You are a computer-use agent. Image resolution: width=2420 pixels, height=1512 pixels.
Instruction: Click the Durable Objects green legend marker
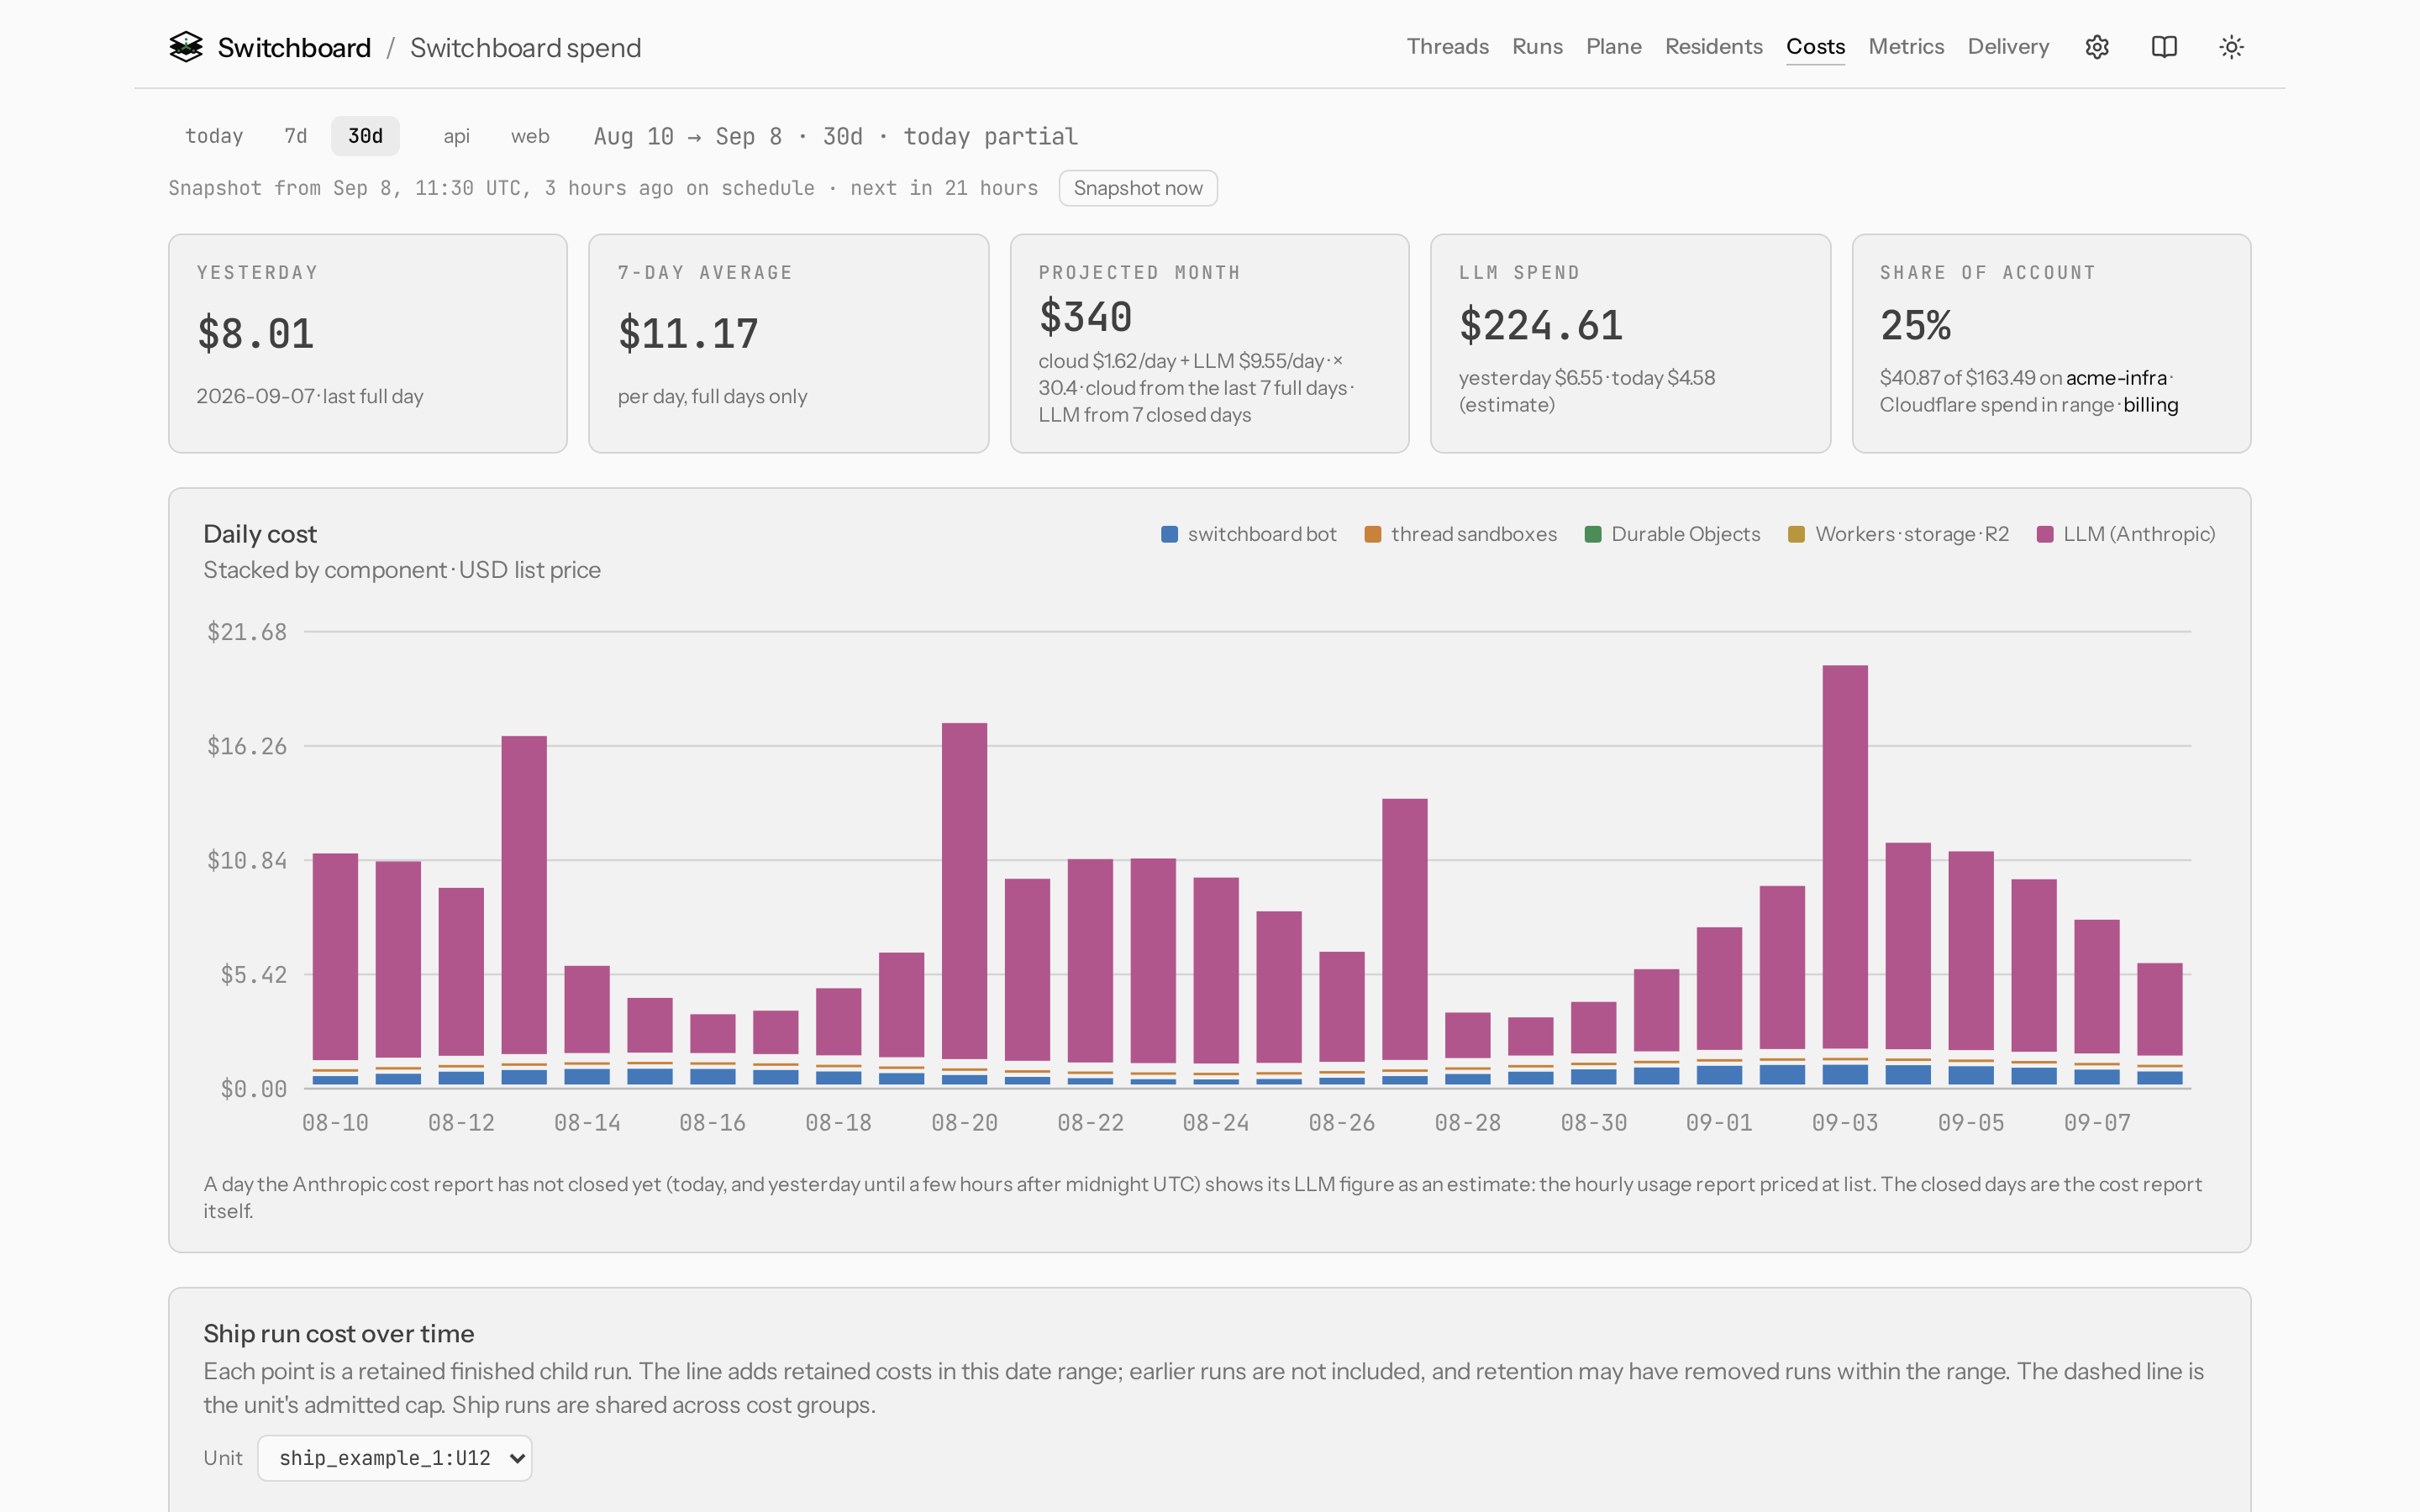(1593, 534)
